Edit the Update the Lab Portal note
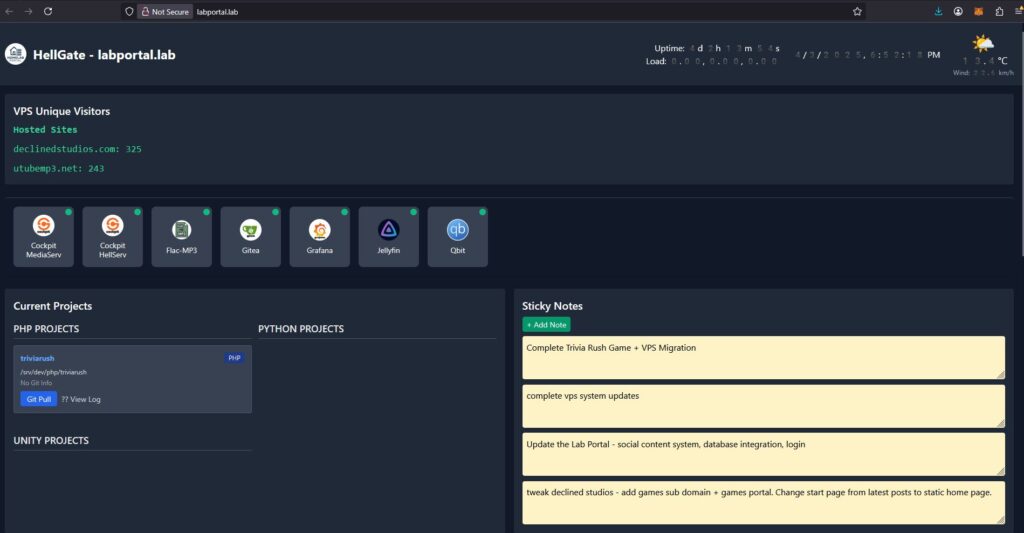 763,454
